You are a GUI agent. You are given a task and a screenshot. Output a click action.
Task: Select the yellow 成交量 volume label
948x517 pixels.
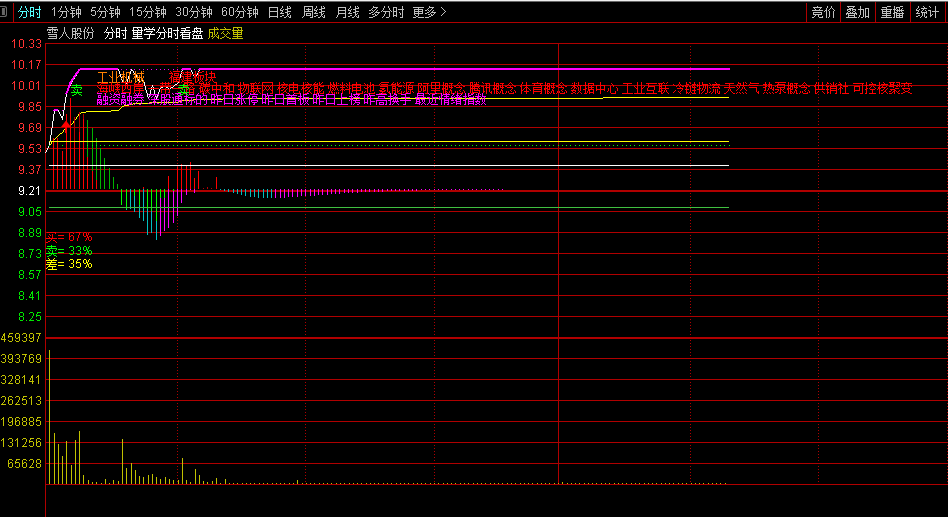[225, 33]
